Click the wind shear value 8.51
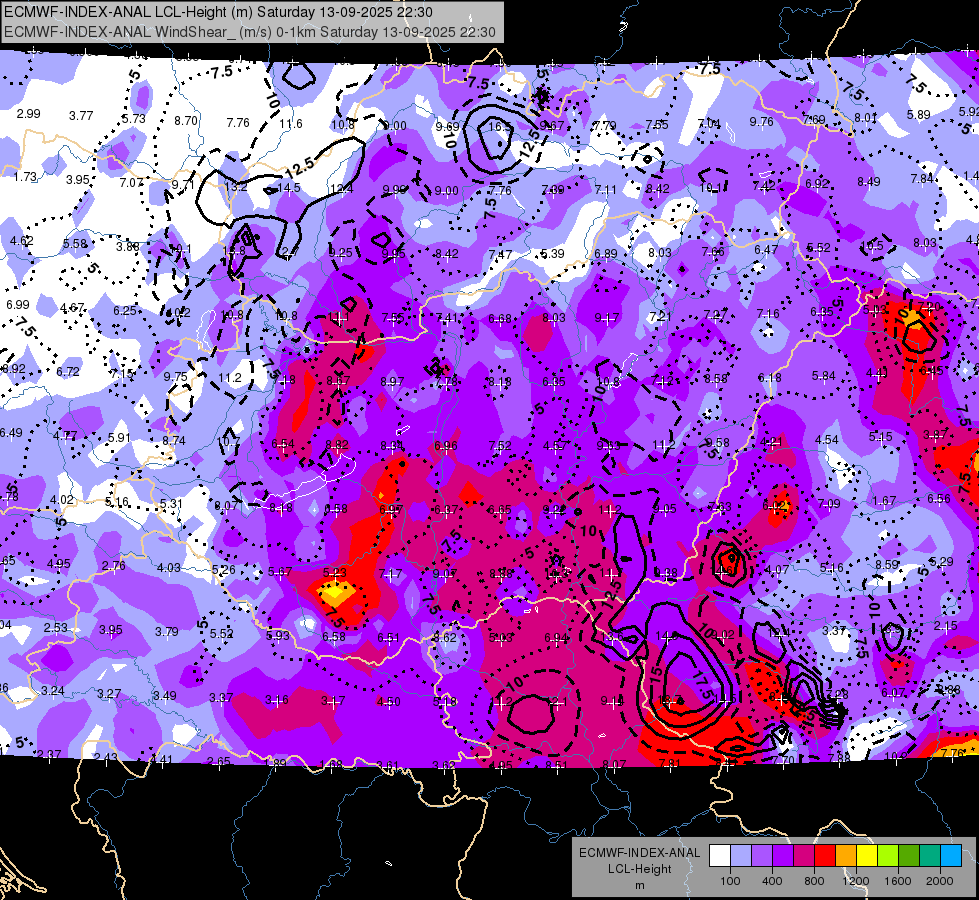This screenshot has height=900, width=979. (x=556, y=764)
